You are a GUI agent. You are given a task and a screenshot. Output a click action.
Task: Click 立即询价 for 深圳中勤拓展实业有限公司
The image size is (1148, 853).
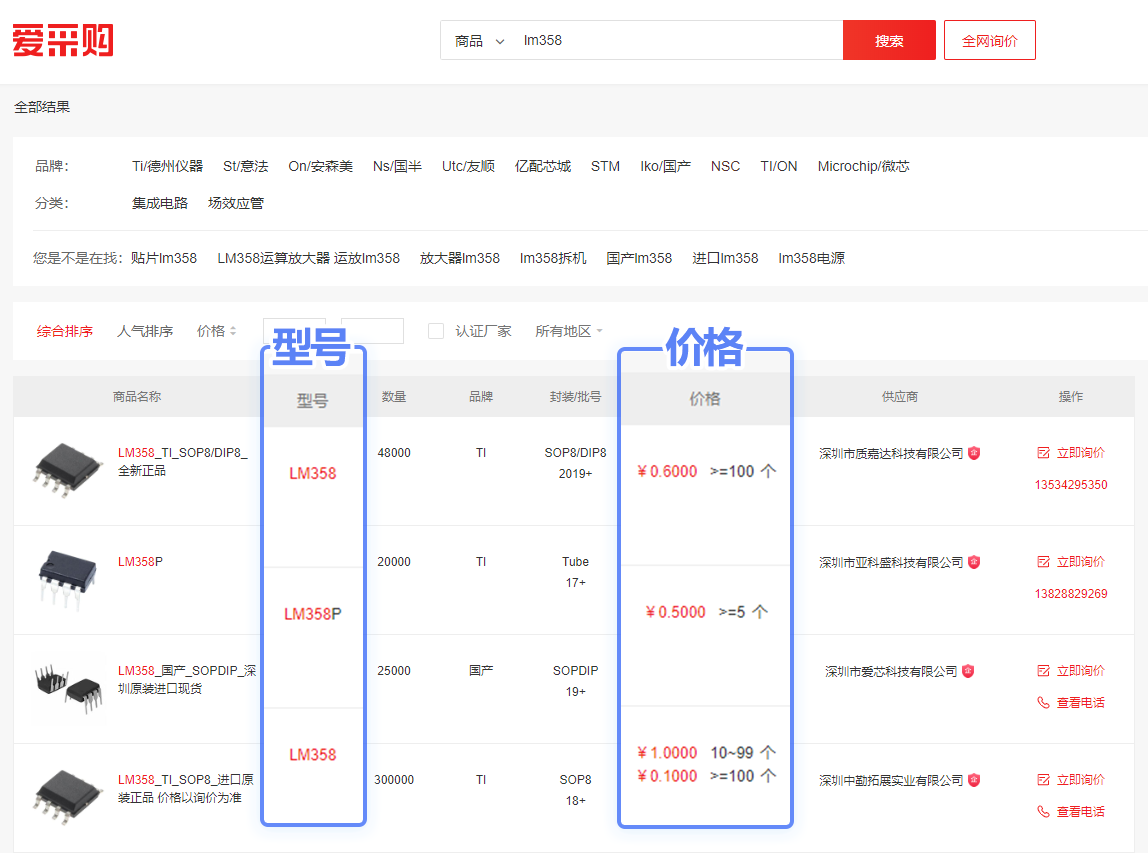click(x=1071, y=780)
